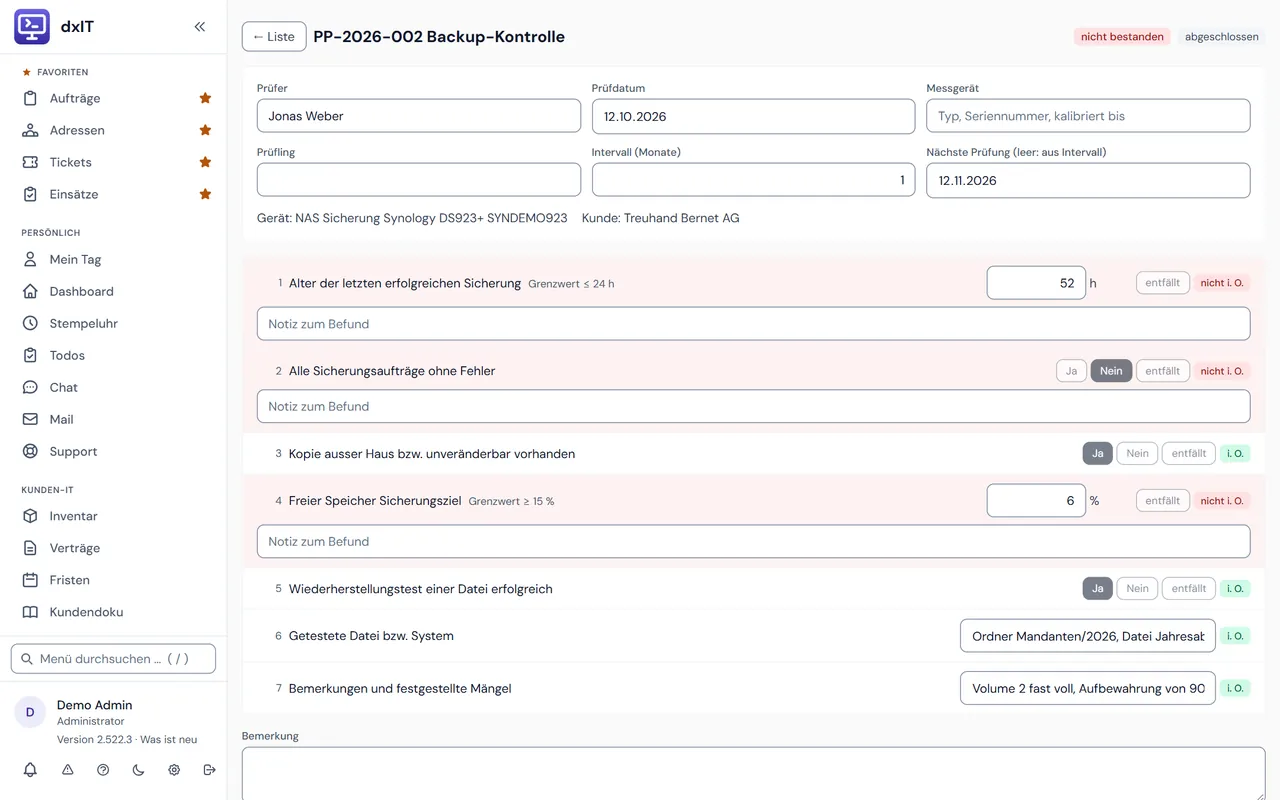The image size is (1280, 800).
Task: Click the warning triangle icon in footer
Action: coord(68,770)
